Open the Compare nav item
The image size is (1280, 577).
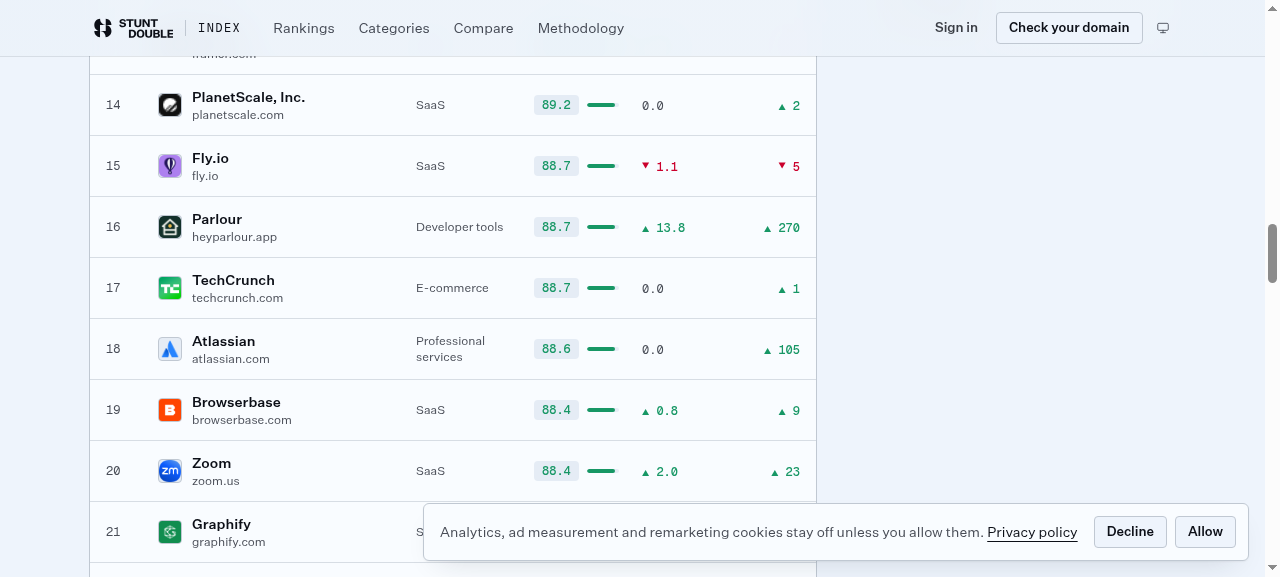pos(483,28)
